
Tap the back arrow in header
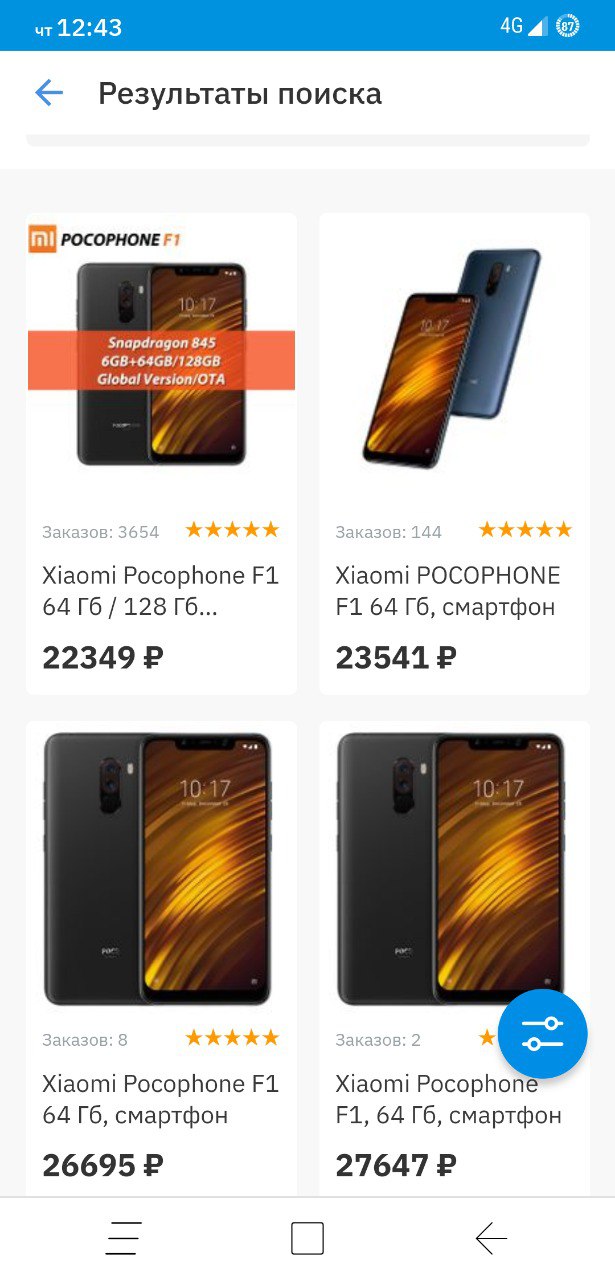click(49, 94)
